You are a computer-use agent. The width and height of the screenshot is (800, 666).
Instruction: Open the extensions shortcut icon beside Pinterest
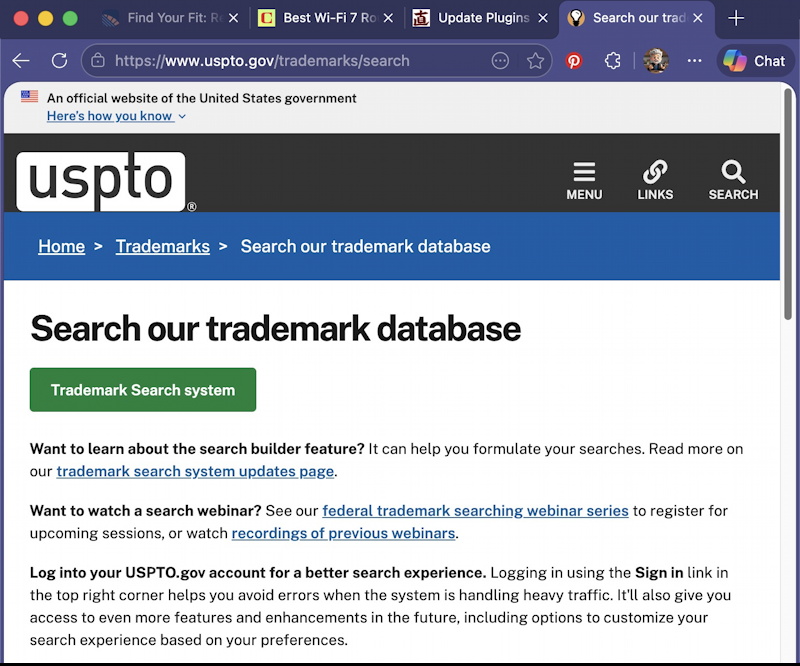[x=612, y=61]
